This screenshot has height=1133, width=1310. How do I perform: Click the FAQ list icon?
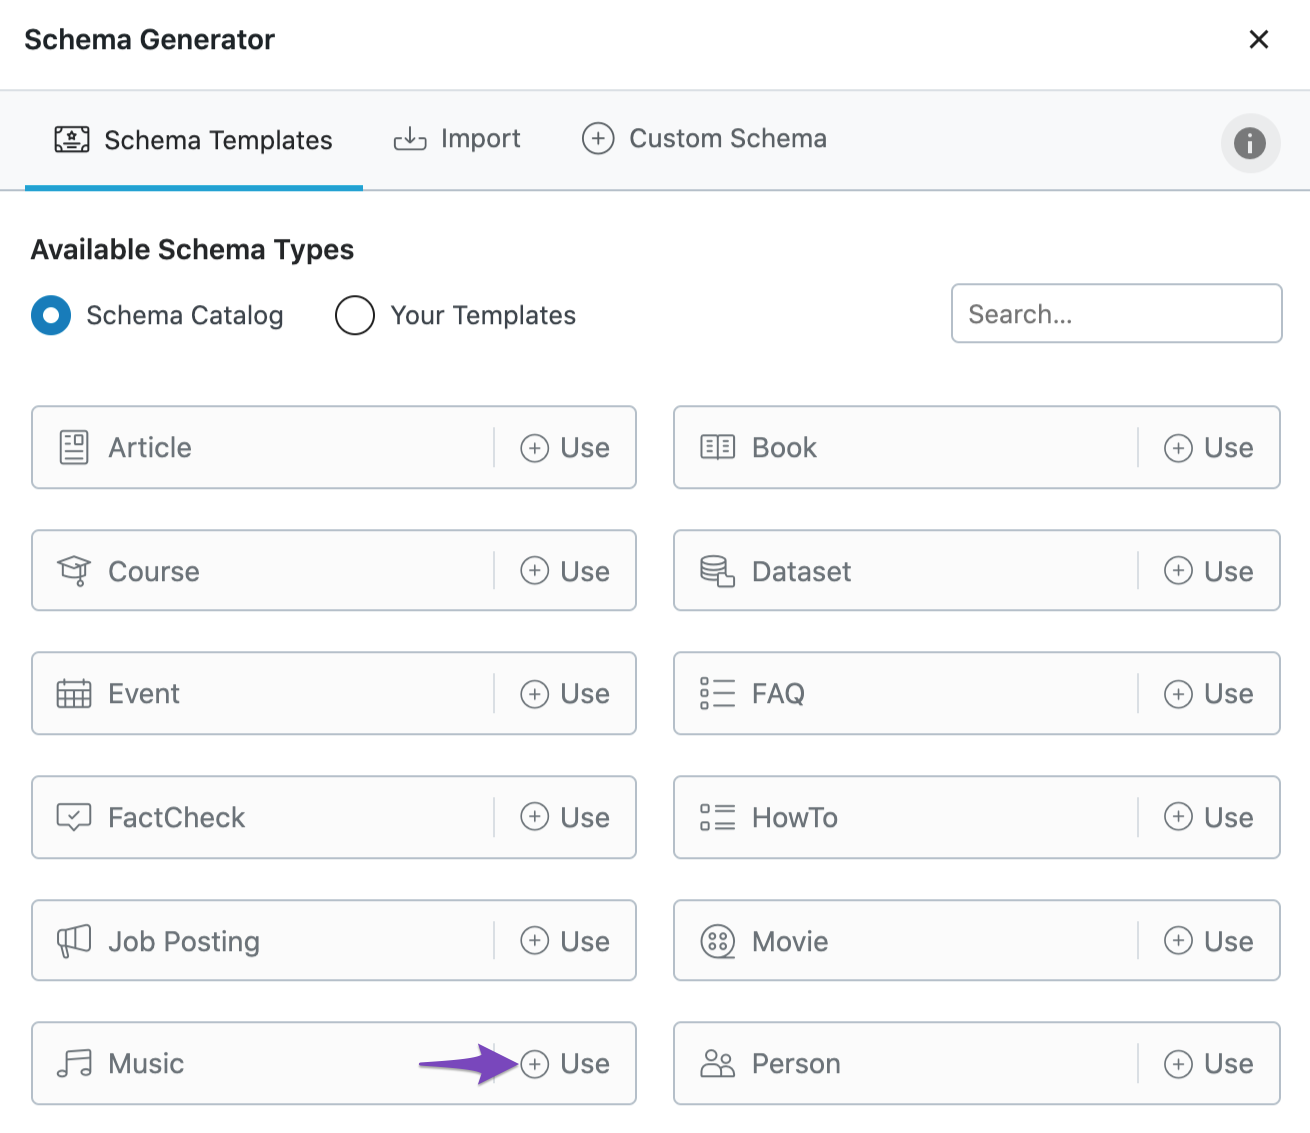pyautogui.click(x=718, y=693)
